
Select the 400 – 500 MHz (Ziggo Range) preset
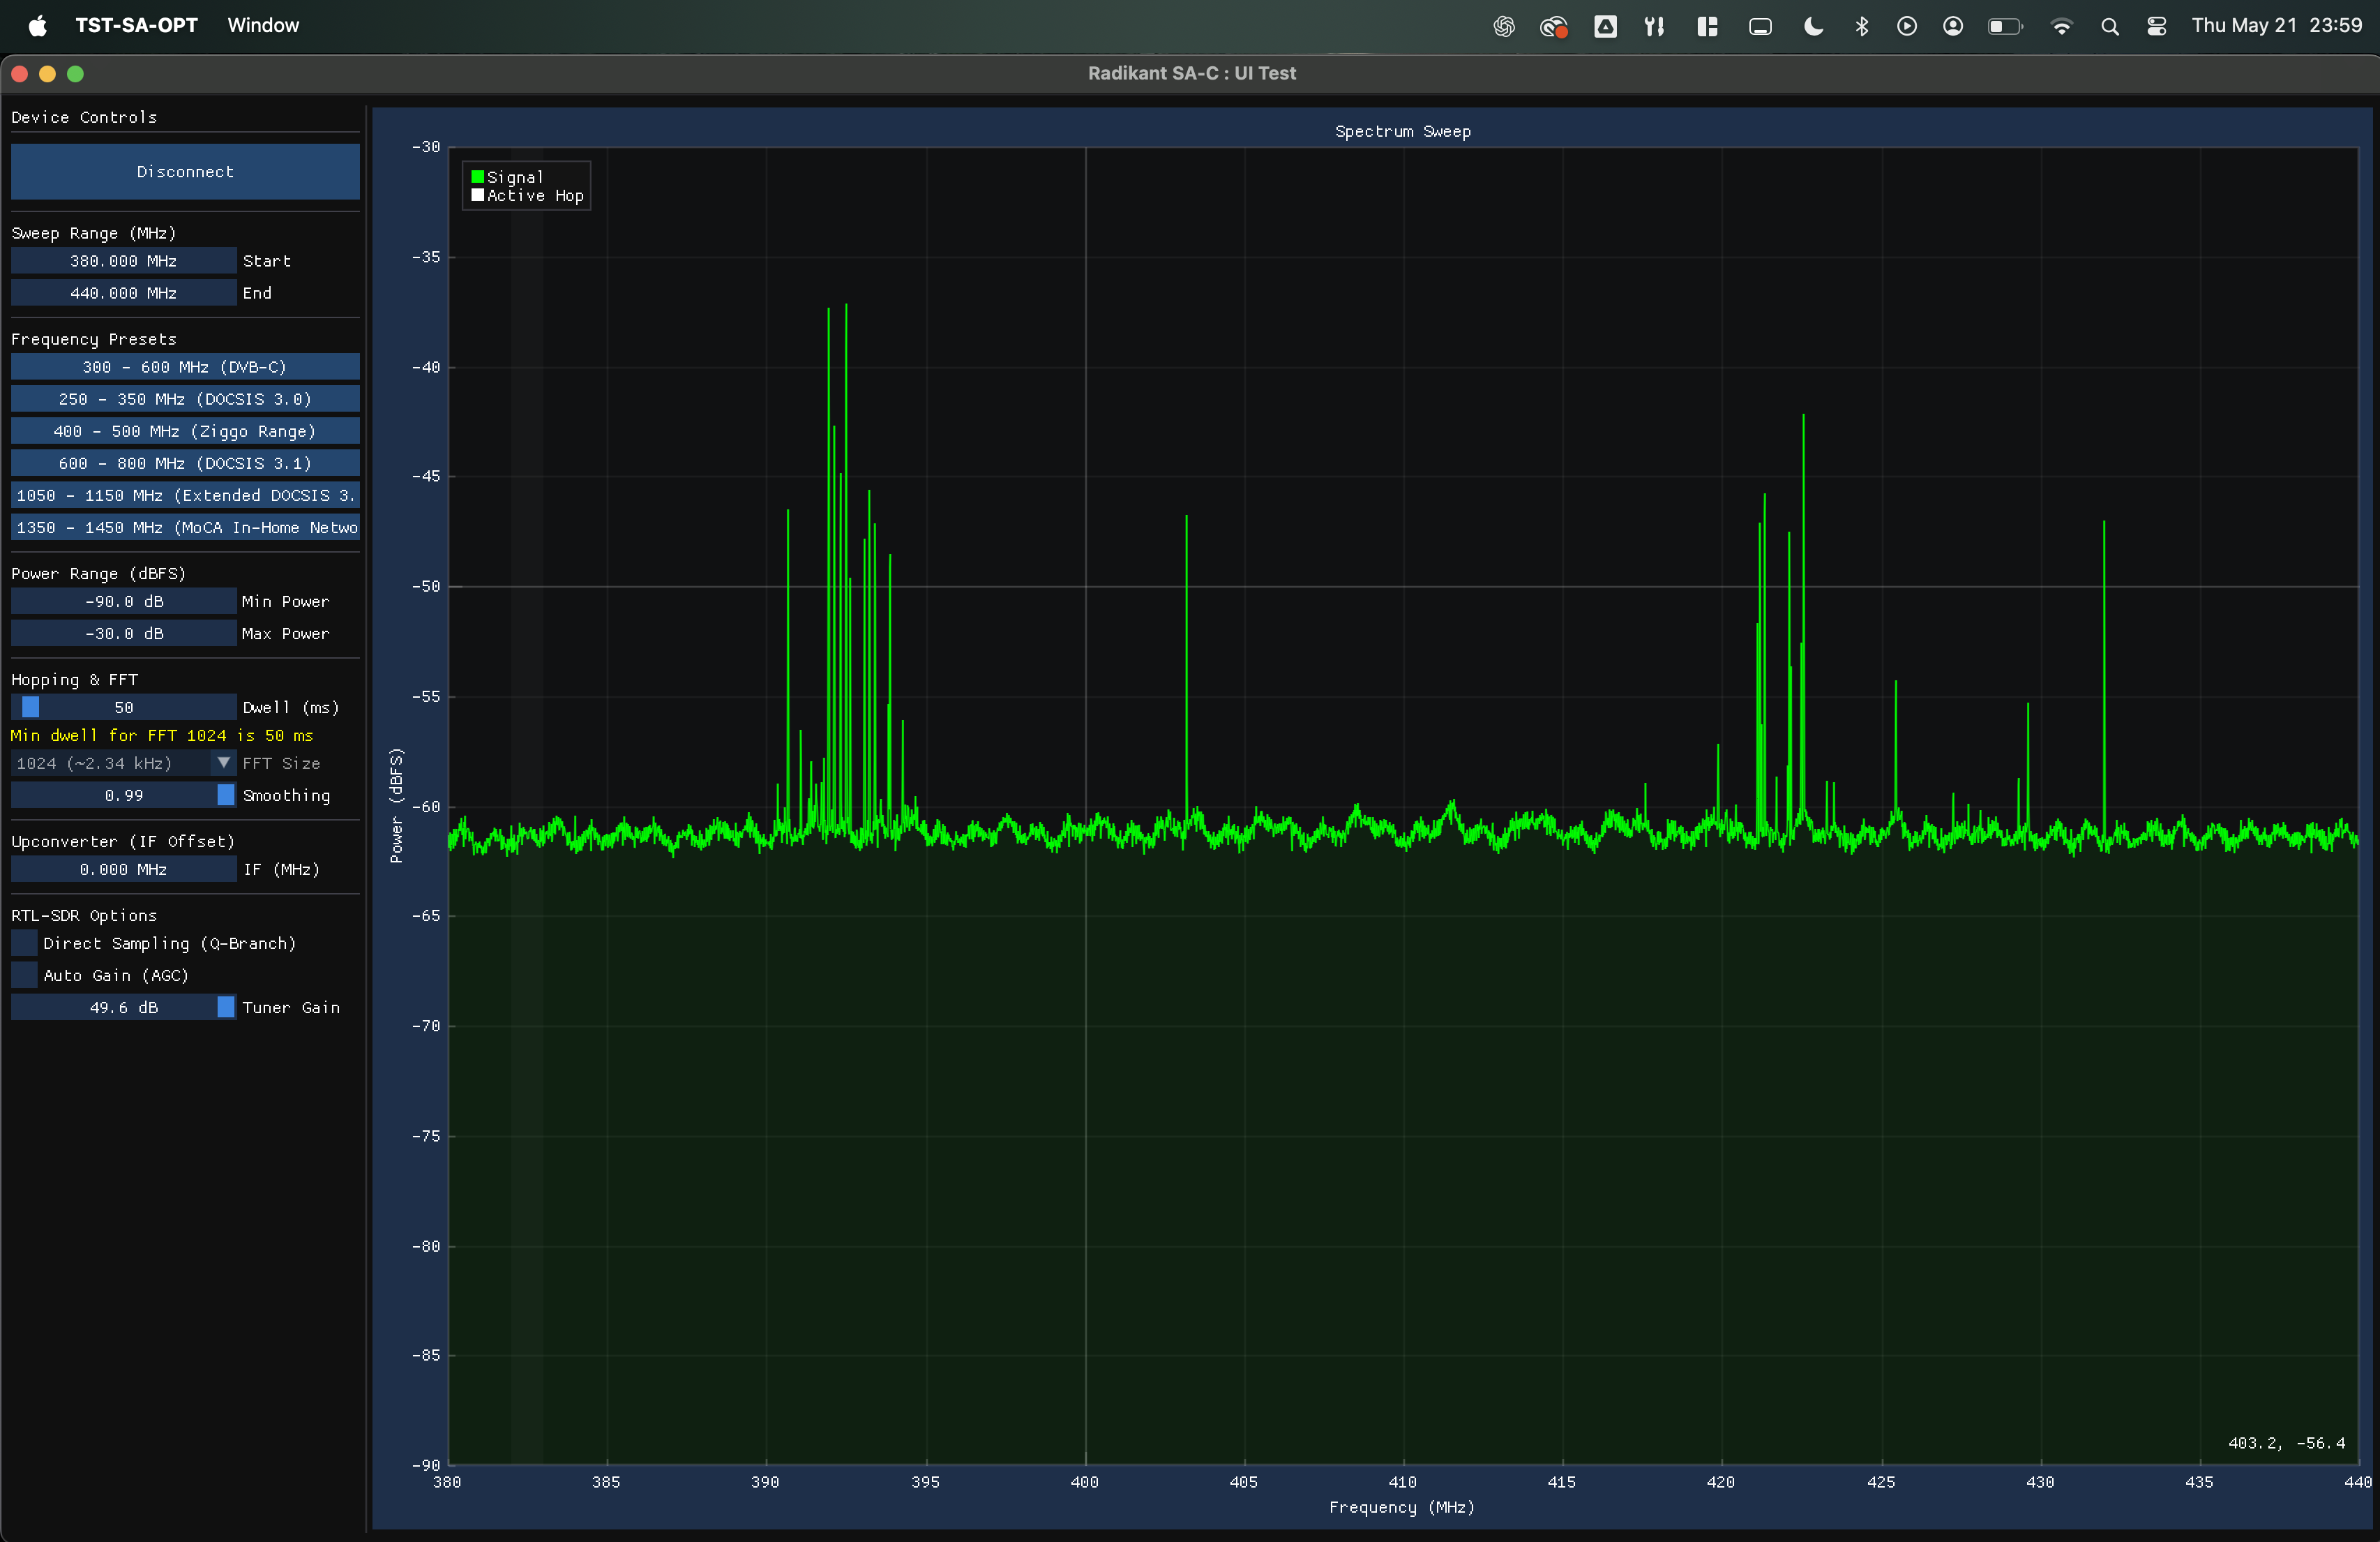(x=185, y=430)
